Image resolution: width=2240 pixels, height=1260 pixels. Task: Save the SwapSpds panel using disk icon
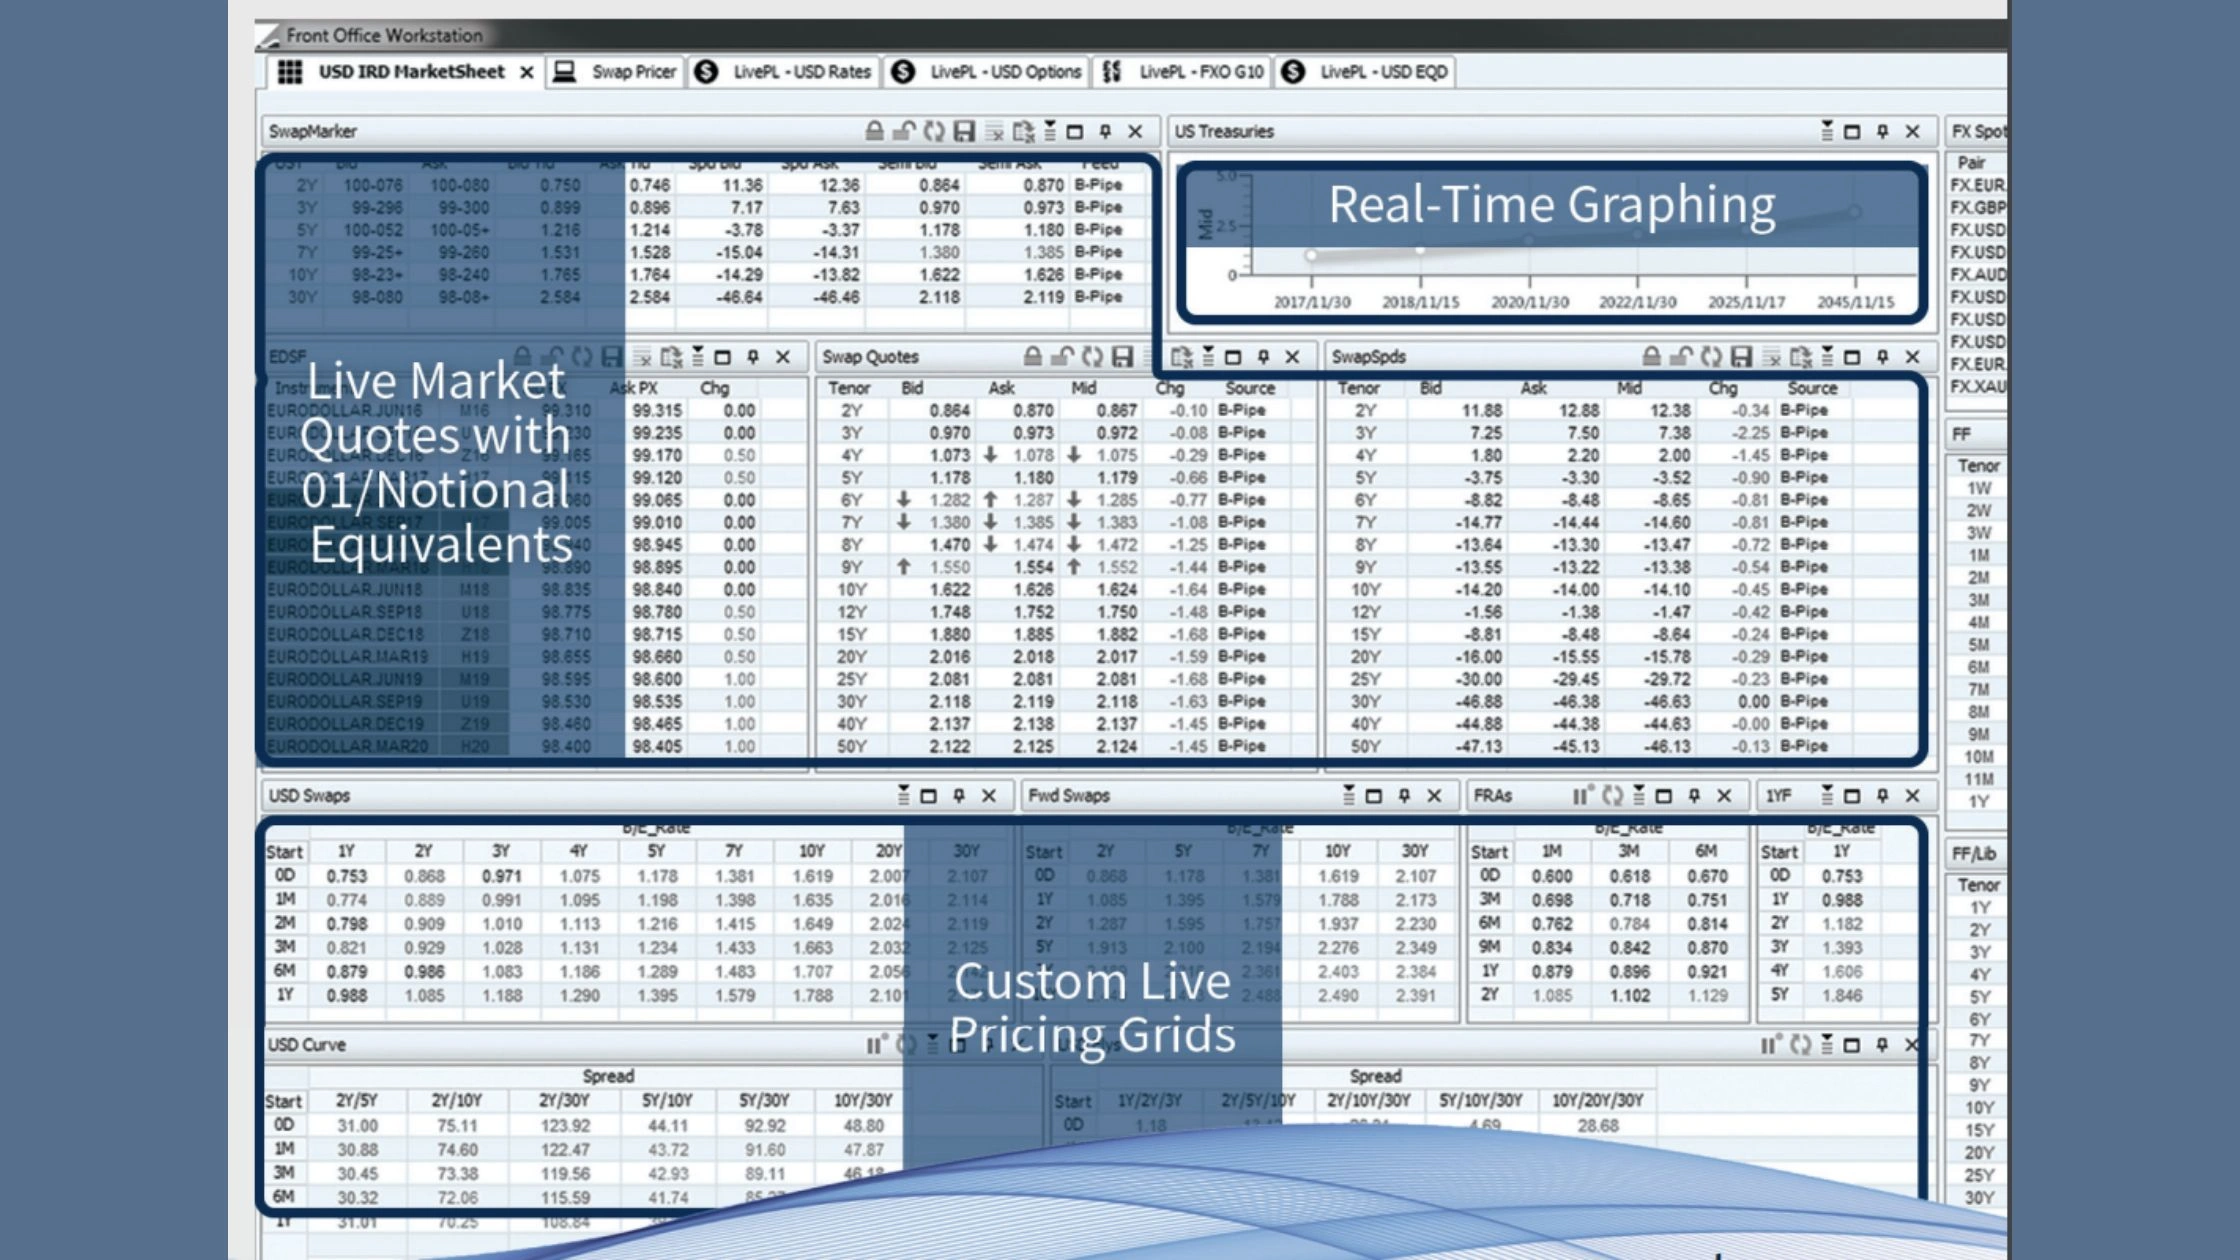point(1741,357)
